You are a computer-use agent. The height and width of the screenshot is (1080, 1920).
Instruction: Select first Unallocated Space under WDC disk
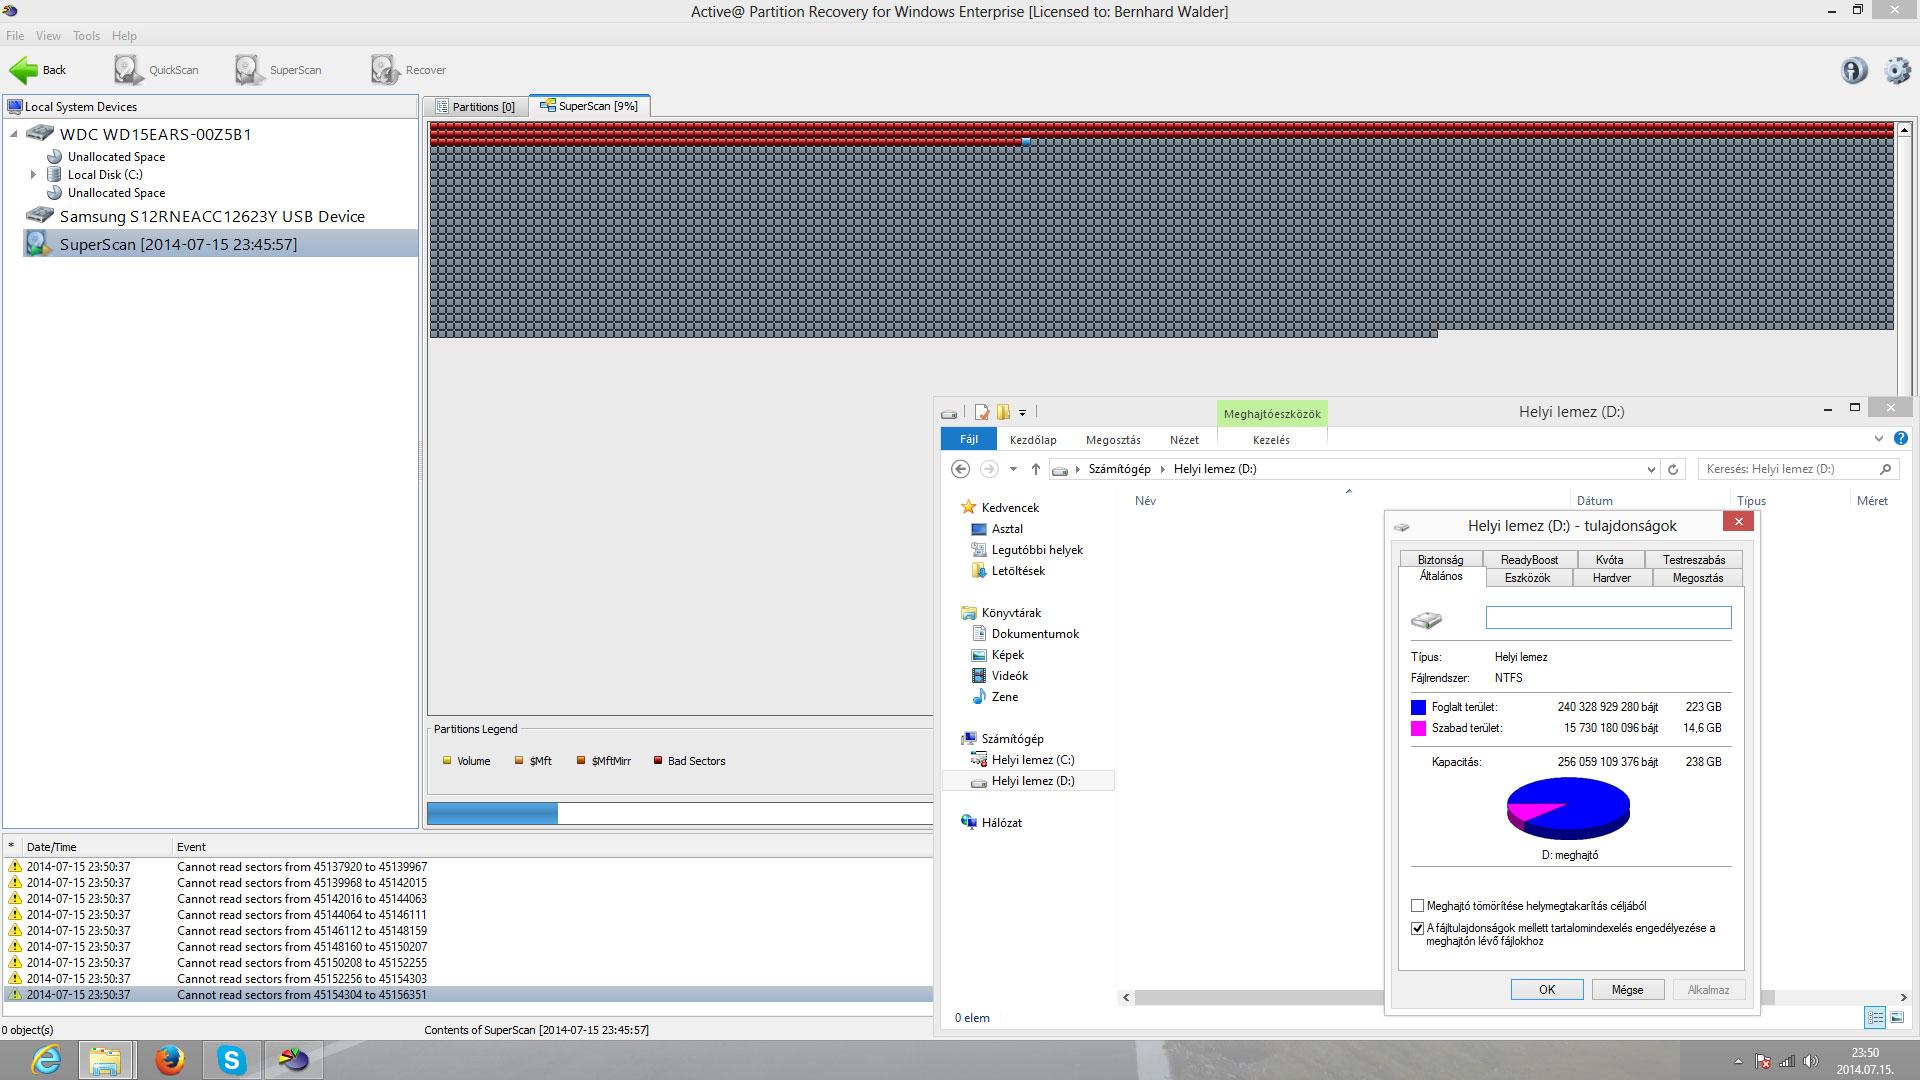tap(116, 157)
